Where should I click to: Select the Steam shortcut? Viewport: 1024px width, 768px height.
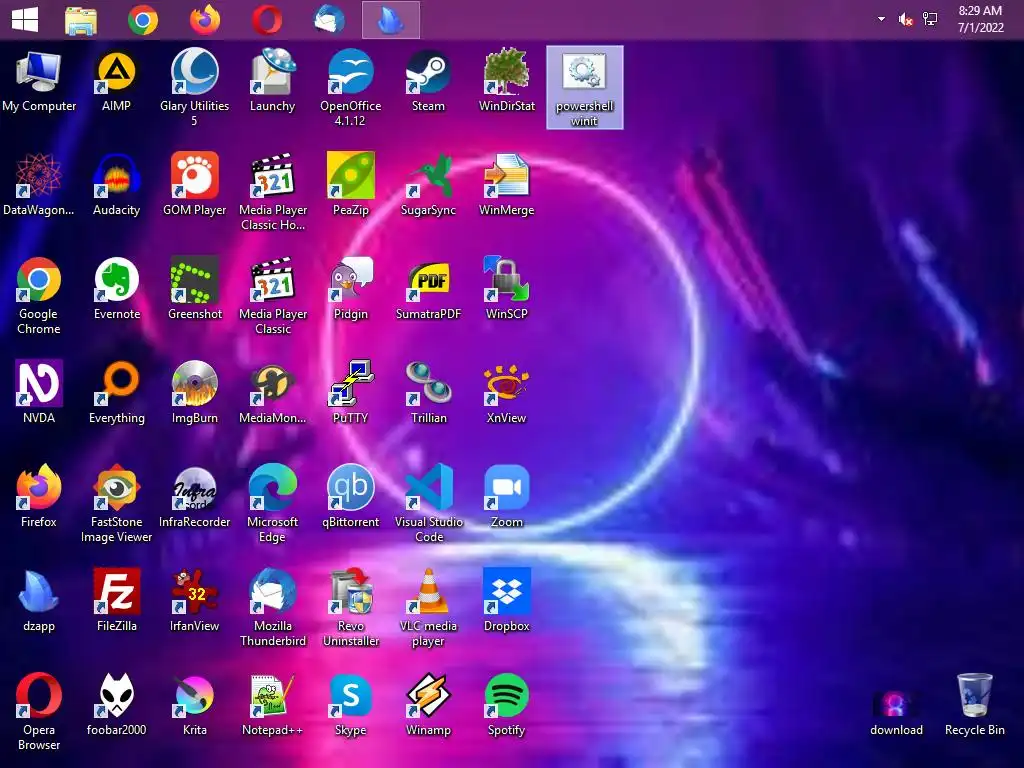tap(428, 81)
